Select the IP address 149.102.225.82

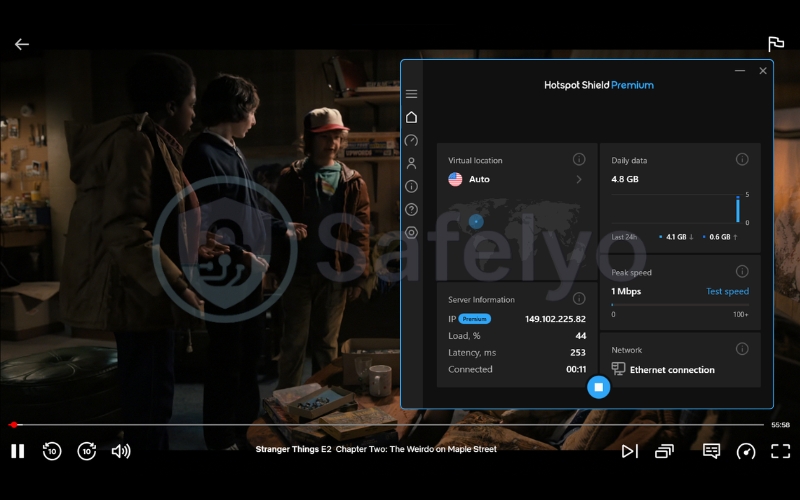pos(555,319)
